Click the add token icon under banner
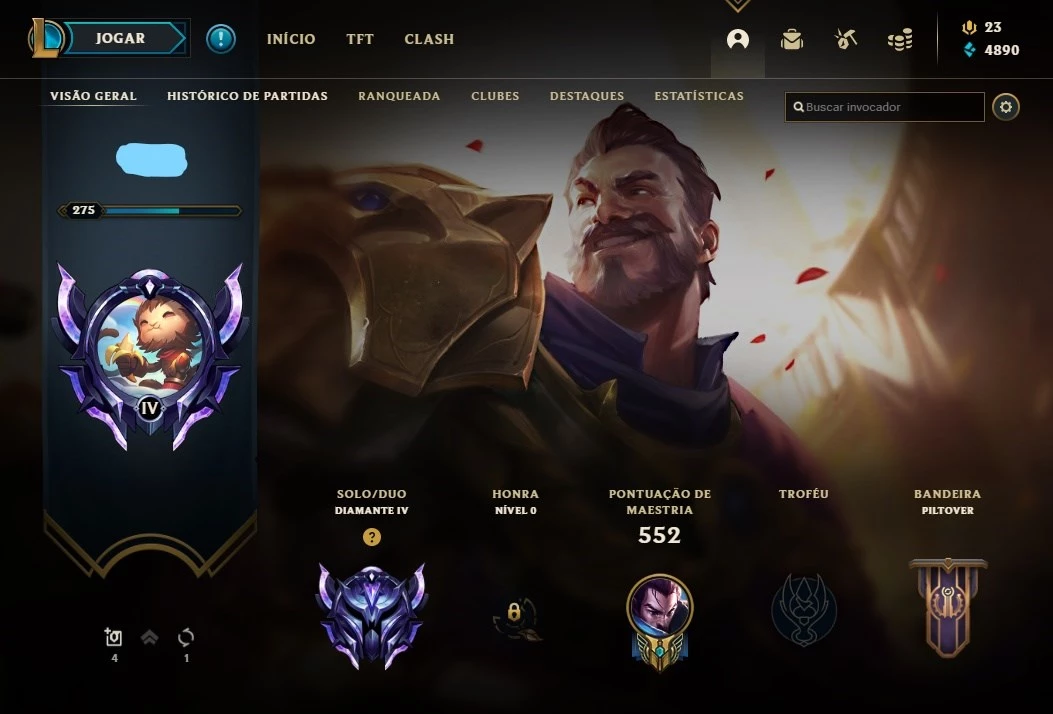The width and height of the screenshot is (1053, 714). [113, 637]
